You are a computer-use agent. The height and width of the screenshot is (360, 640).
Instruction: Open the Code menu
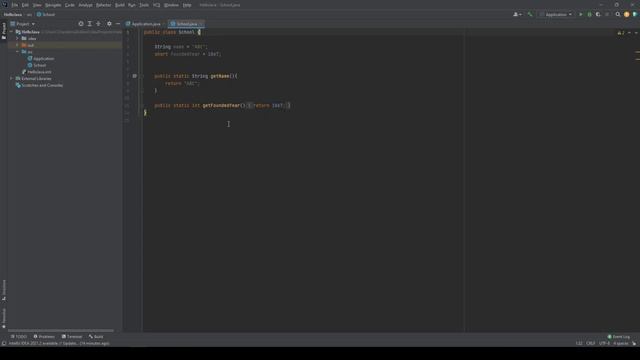[x=70, y=5]
